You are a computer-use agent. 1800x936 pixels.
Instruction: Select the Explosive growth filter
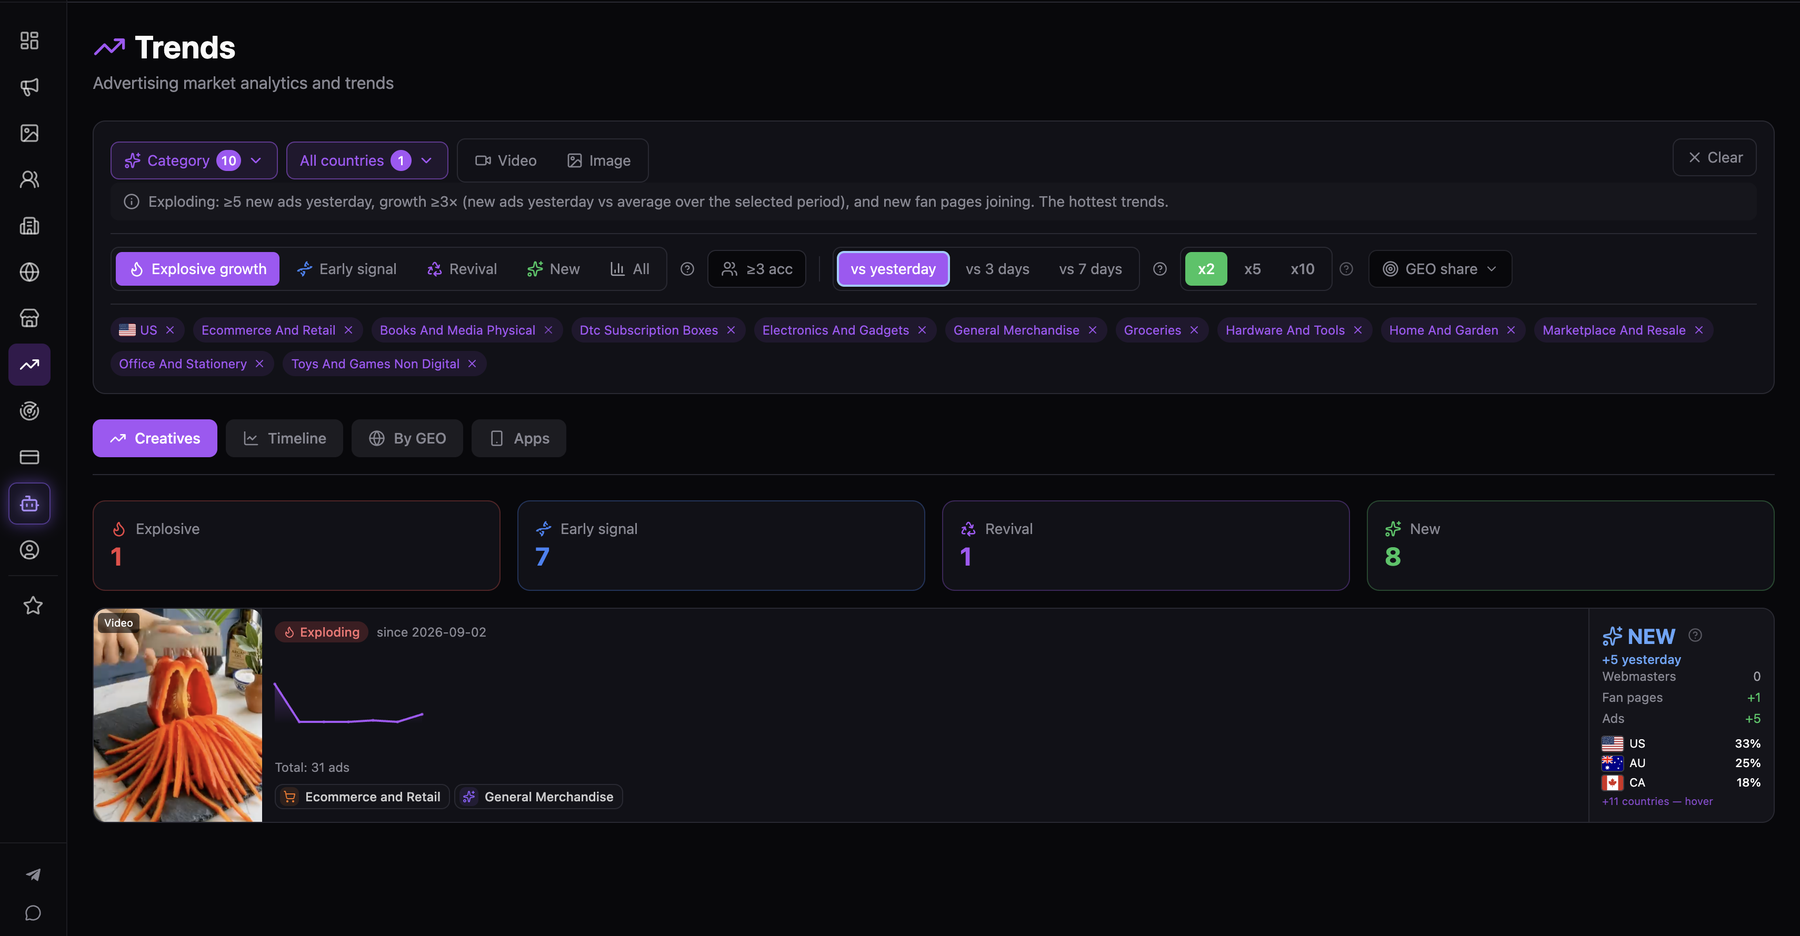[x=197, y=269]
